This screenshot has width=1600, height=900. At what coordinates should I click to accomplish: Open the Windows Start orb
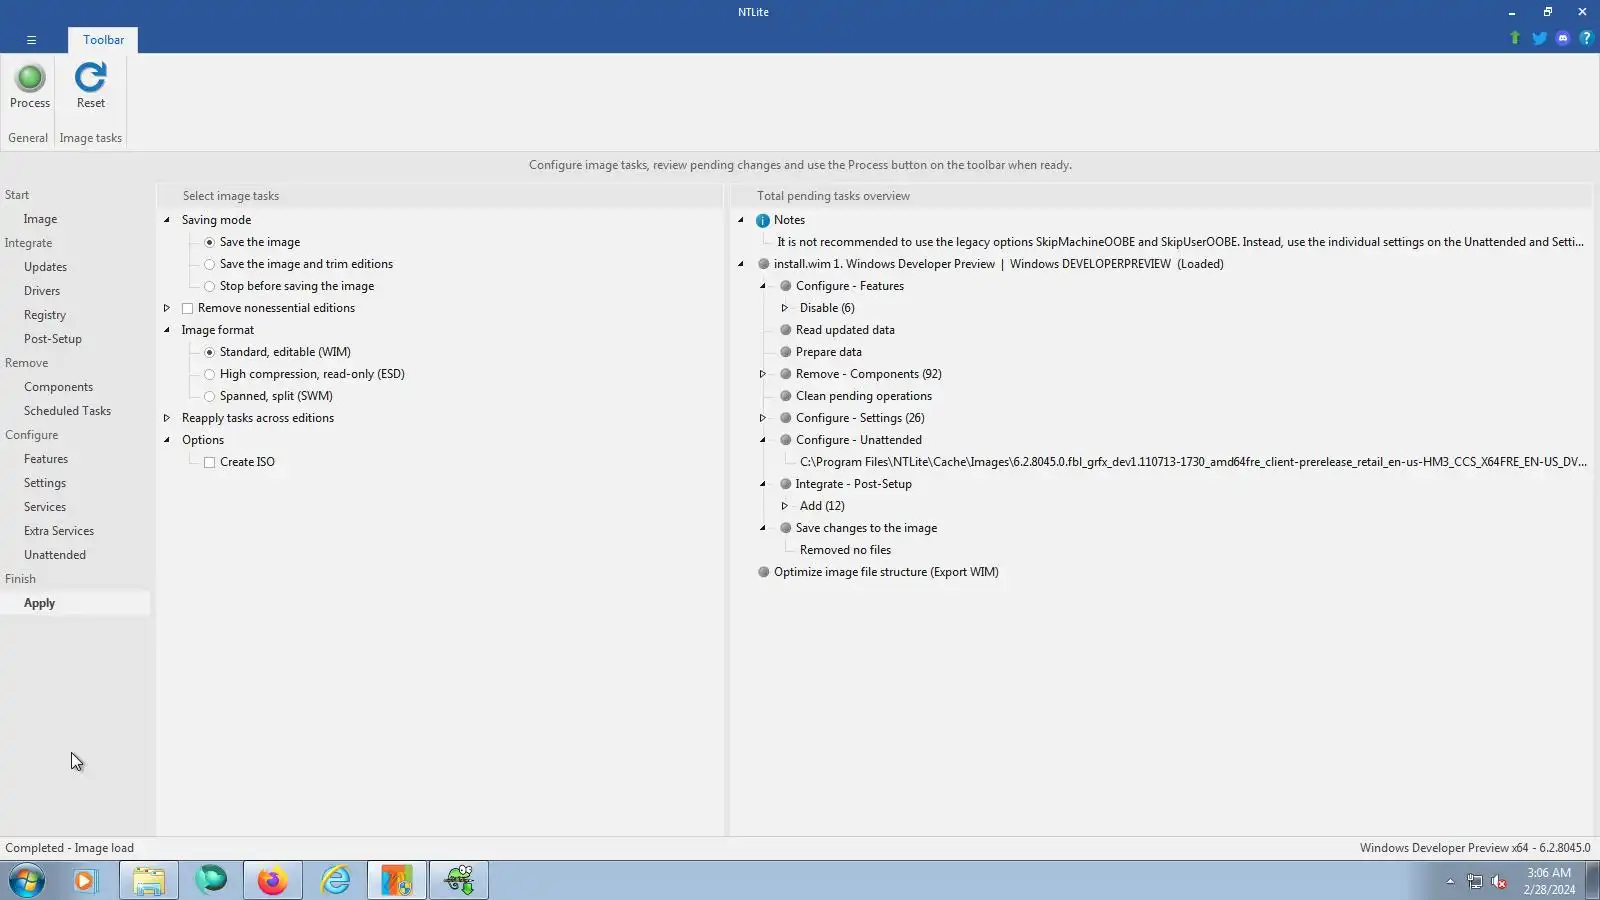pyautogui.click(x=27, y=880)
